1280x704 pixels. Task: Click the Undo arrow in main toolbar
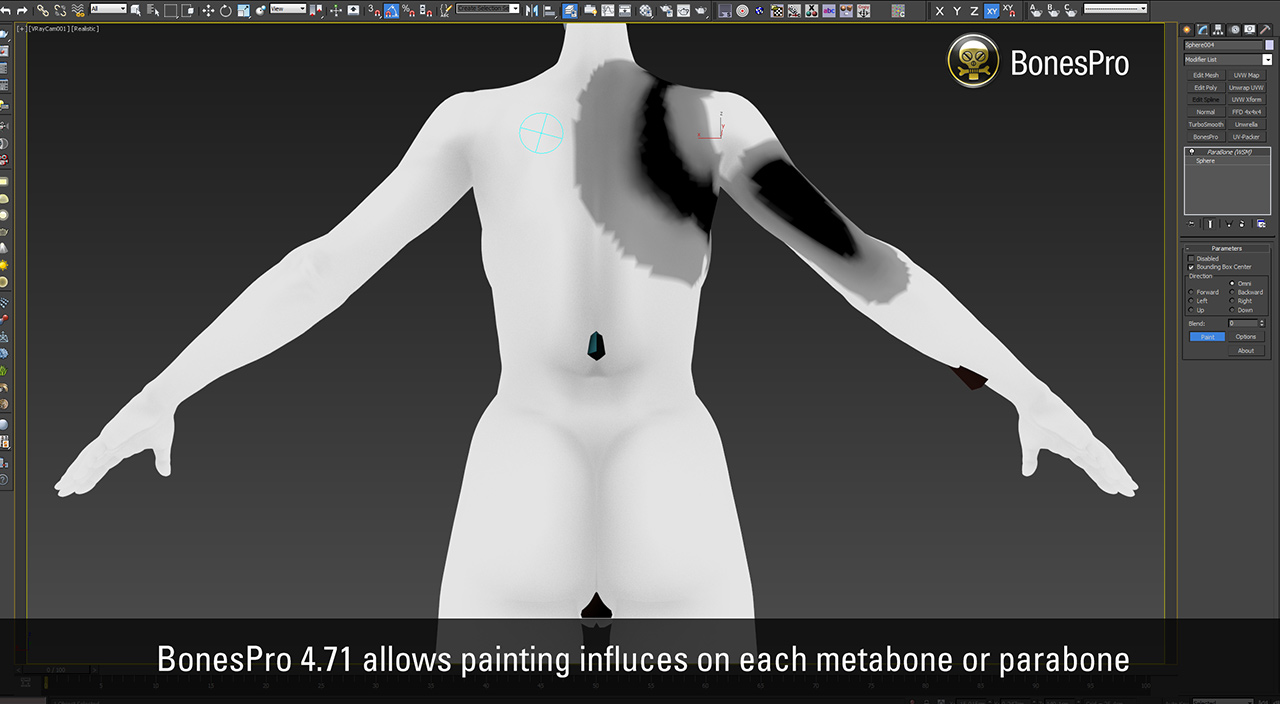(x=6, y=10)
